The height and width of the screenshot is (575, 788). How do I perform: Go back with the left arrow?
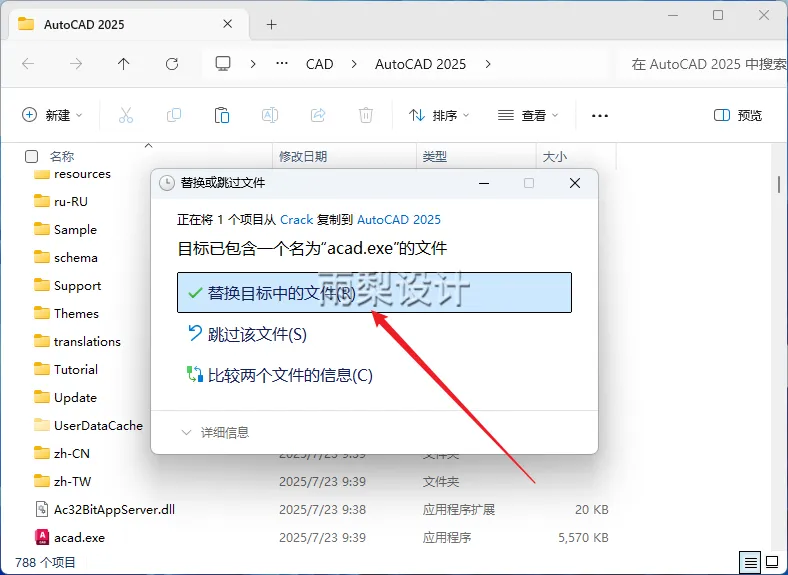[28, 64]
